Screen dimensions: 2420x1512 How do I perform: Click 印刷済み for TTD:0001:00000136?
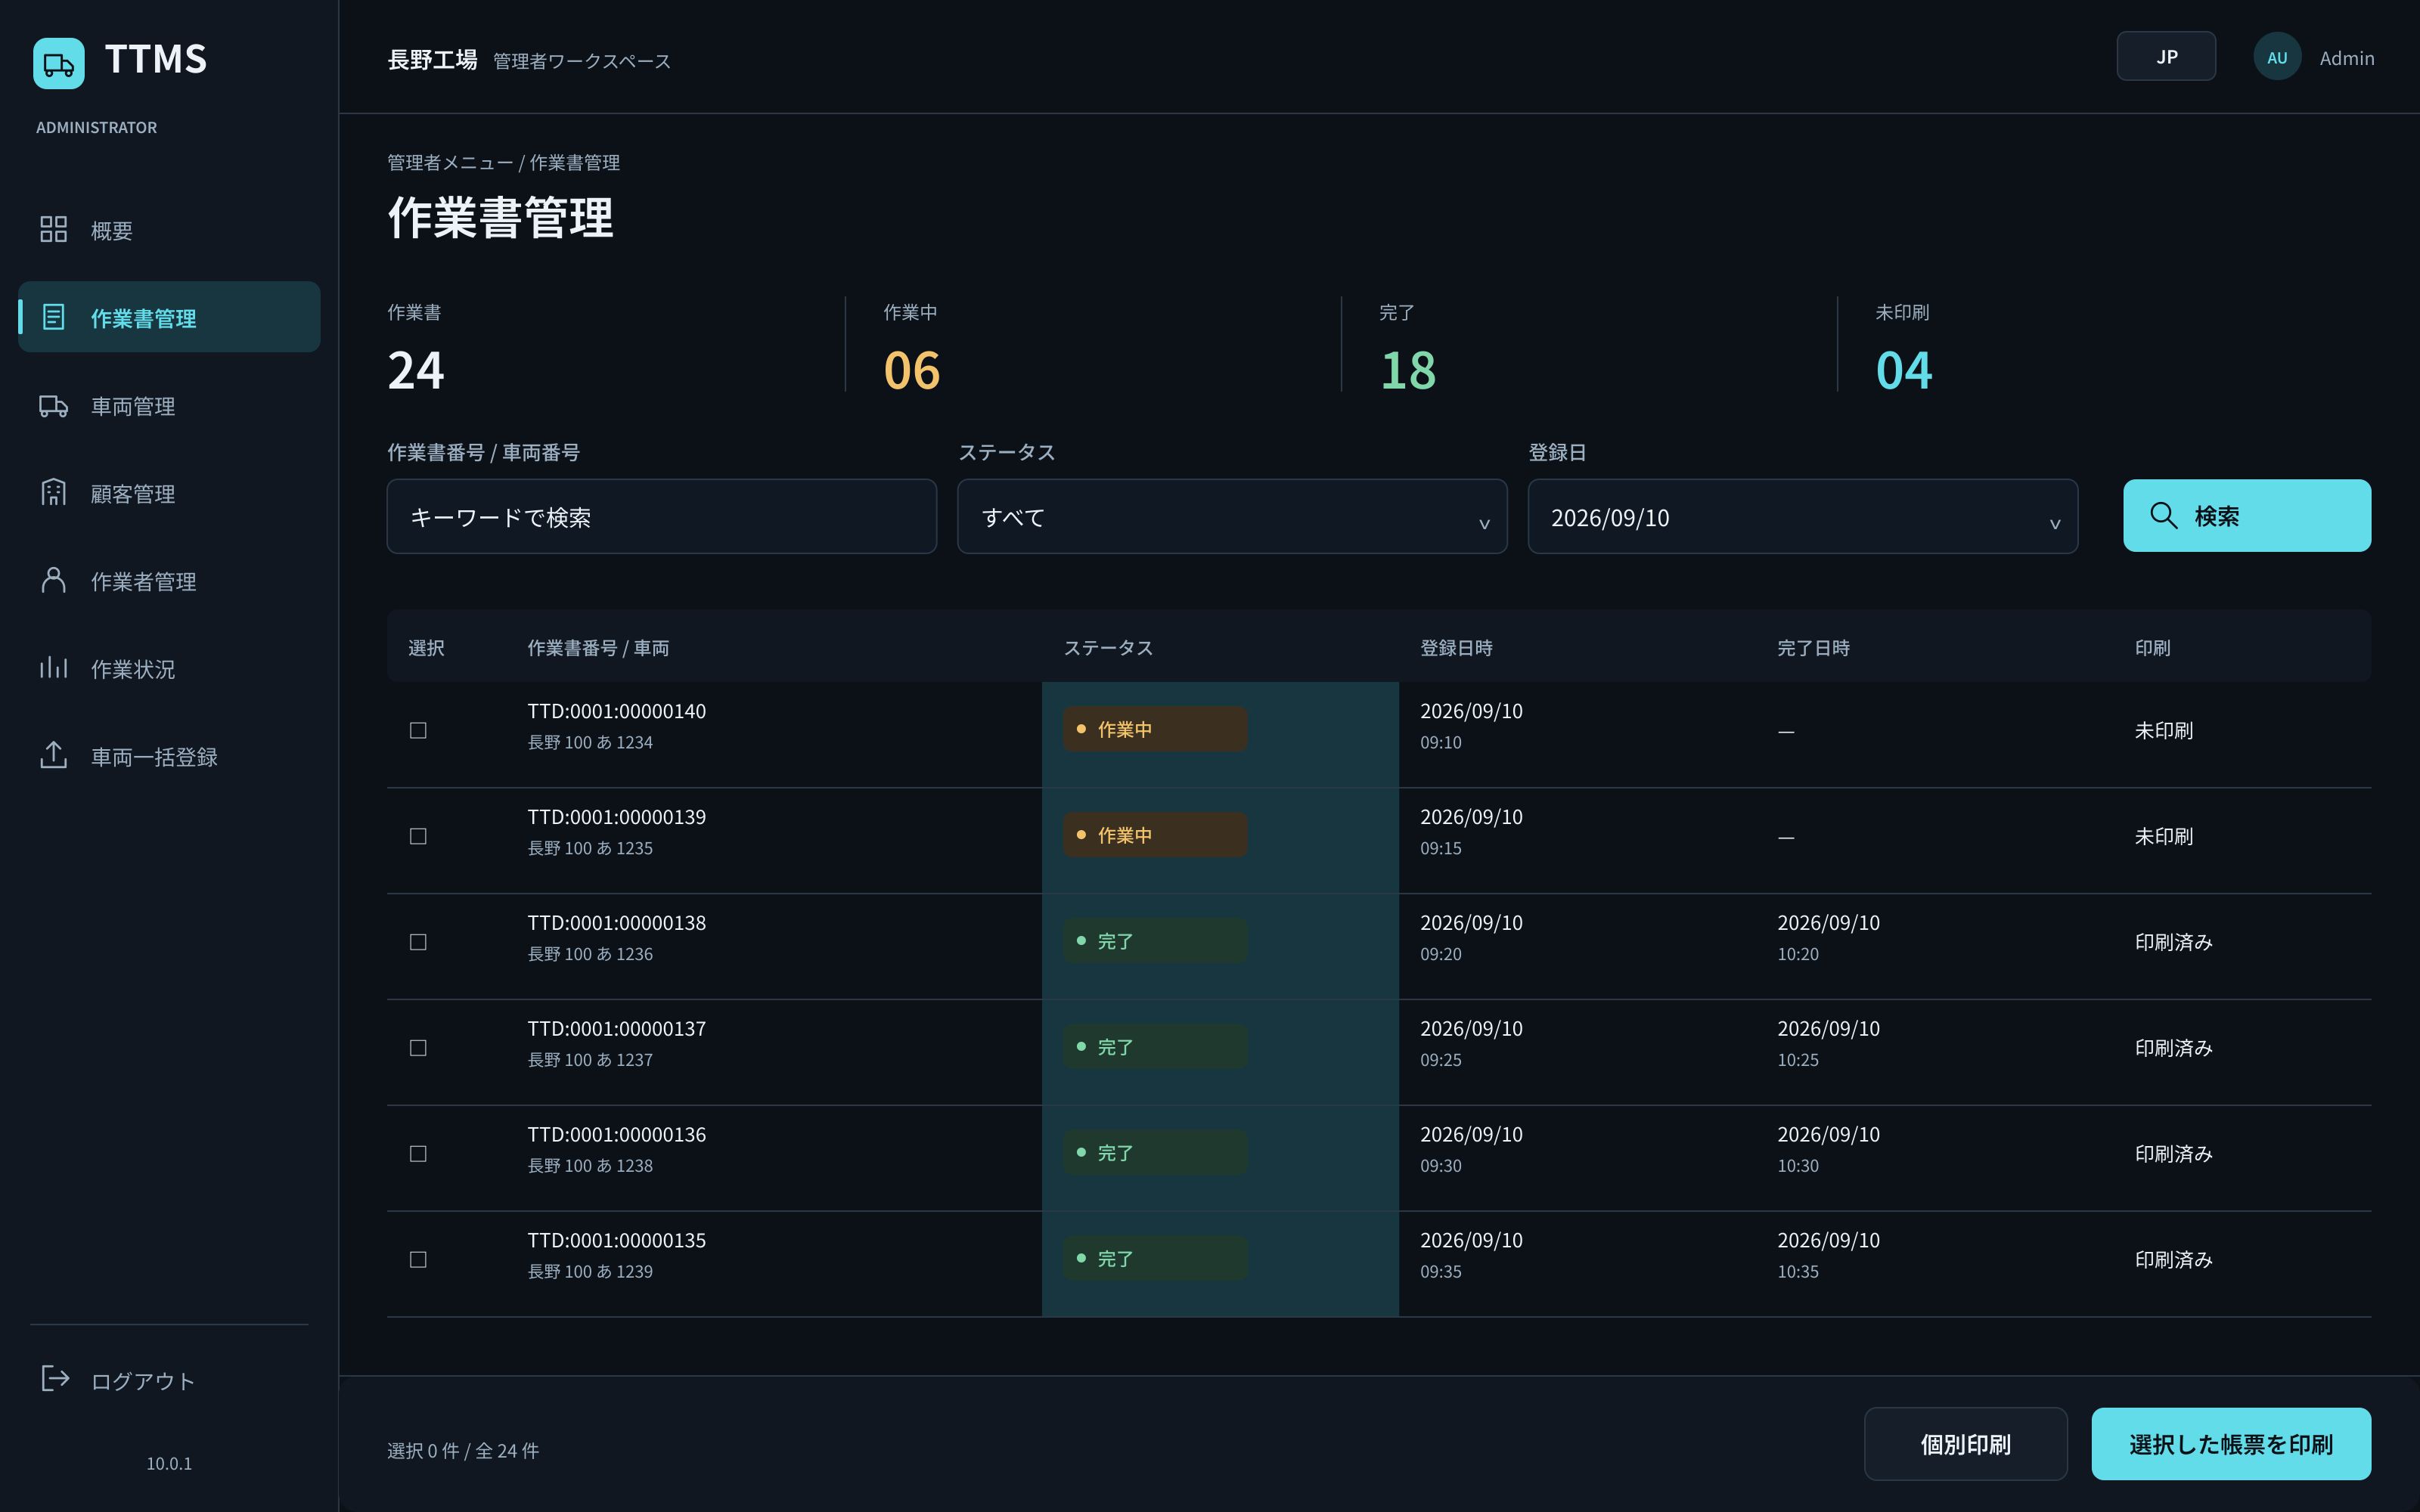pos(2173,1154)
